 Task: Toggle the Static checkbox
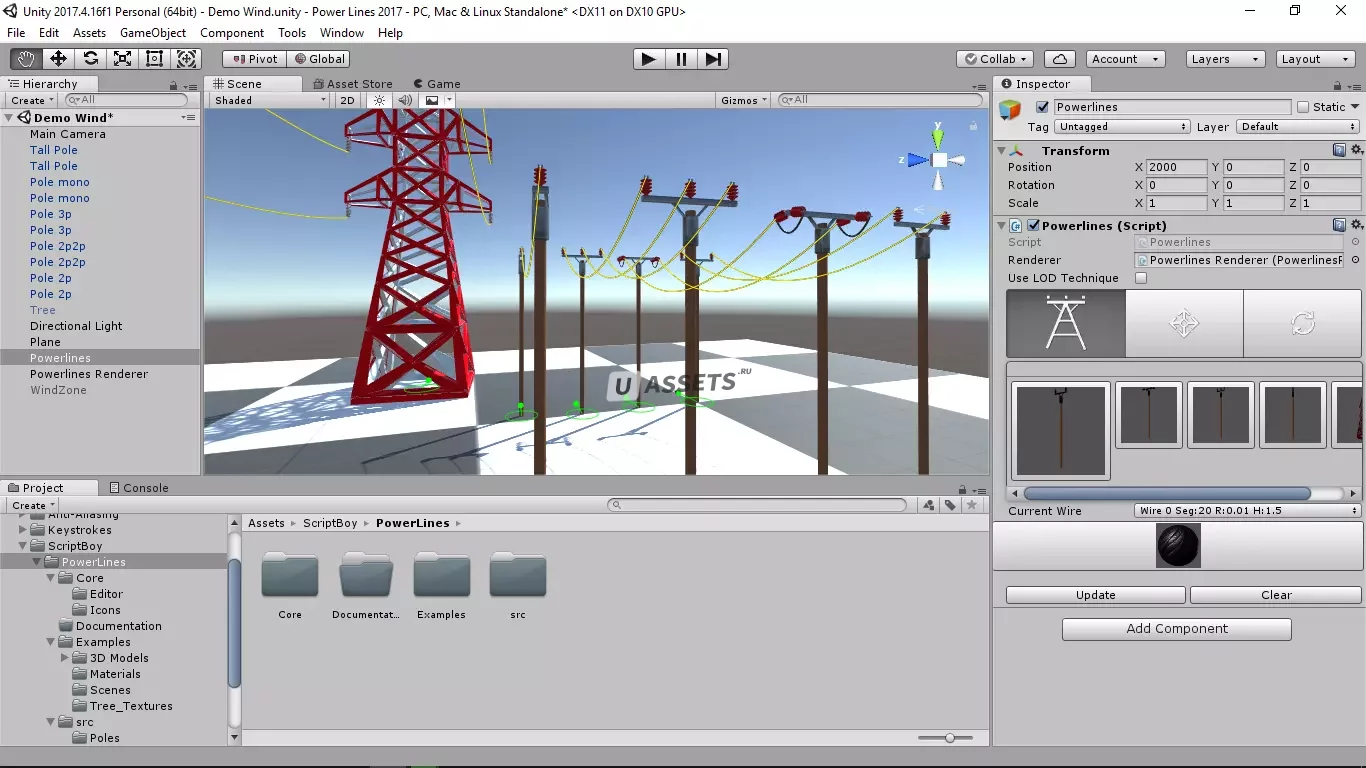(x=1303, y=107)
